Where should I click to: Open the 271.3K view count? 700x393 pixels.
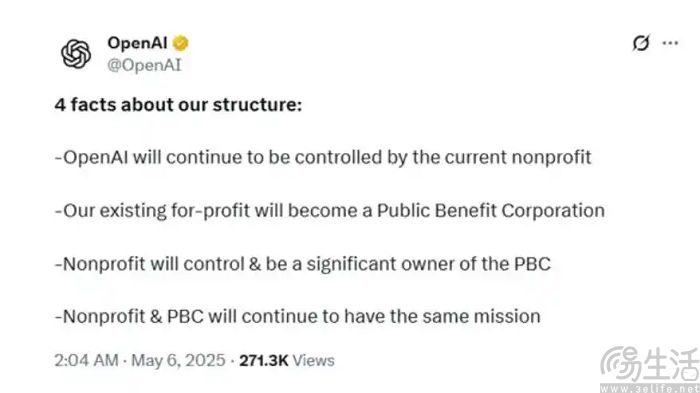pyautogui.click(x=264, y=360)
